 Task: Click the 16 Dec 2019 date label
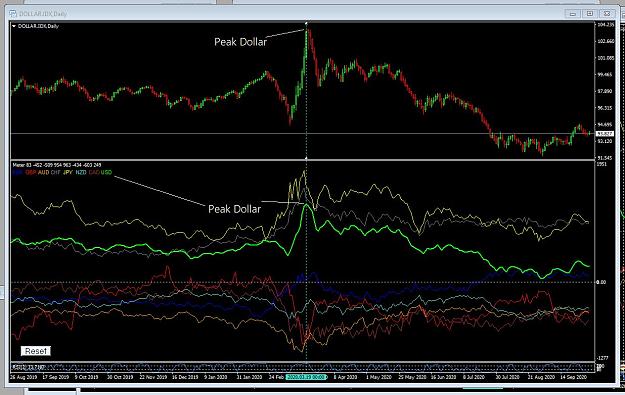tap(185, 377)
